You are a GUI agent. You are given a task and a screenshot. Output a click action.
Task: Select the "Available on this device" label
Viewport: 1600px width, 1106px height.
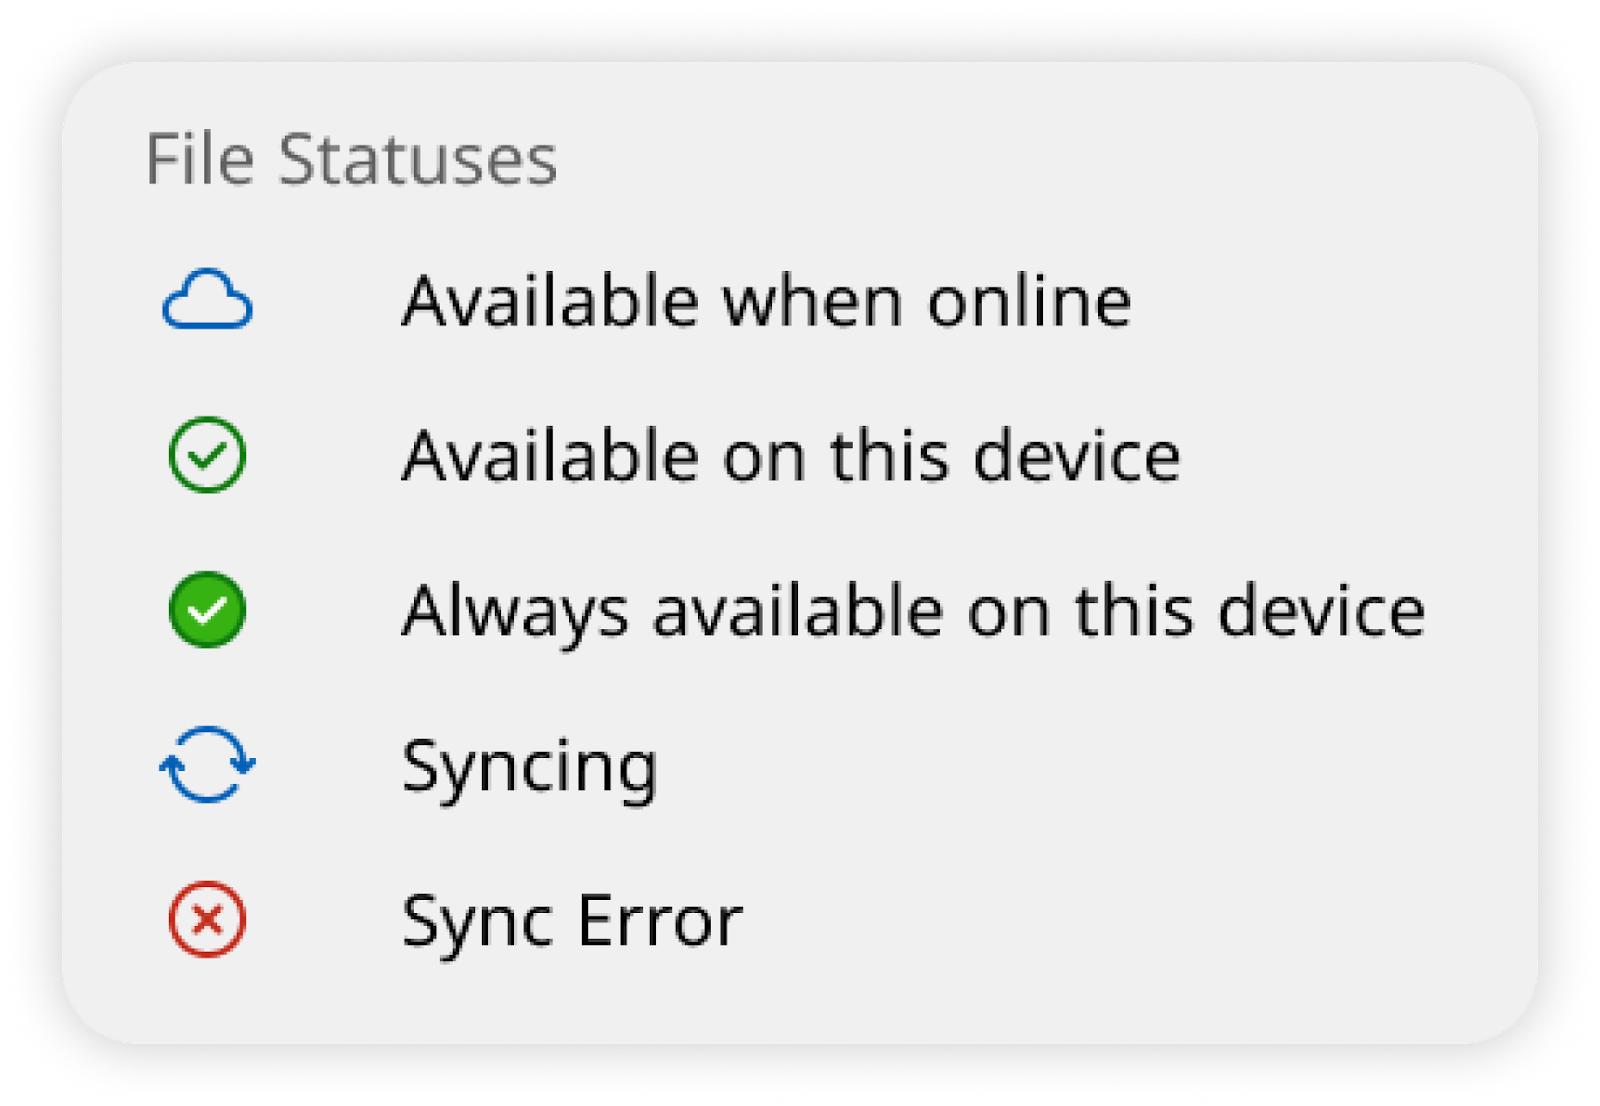[791, 456]
